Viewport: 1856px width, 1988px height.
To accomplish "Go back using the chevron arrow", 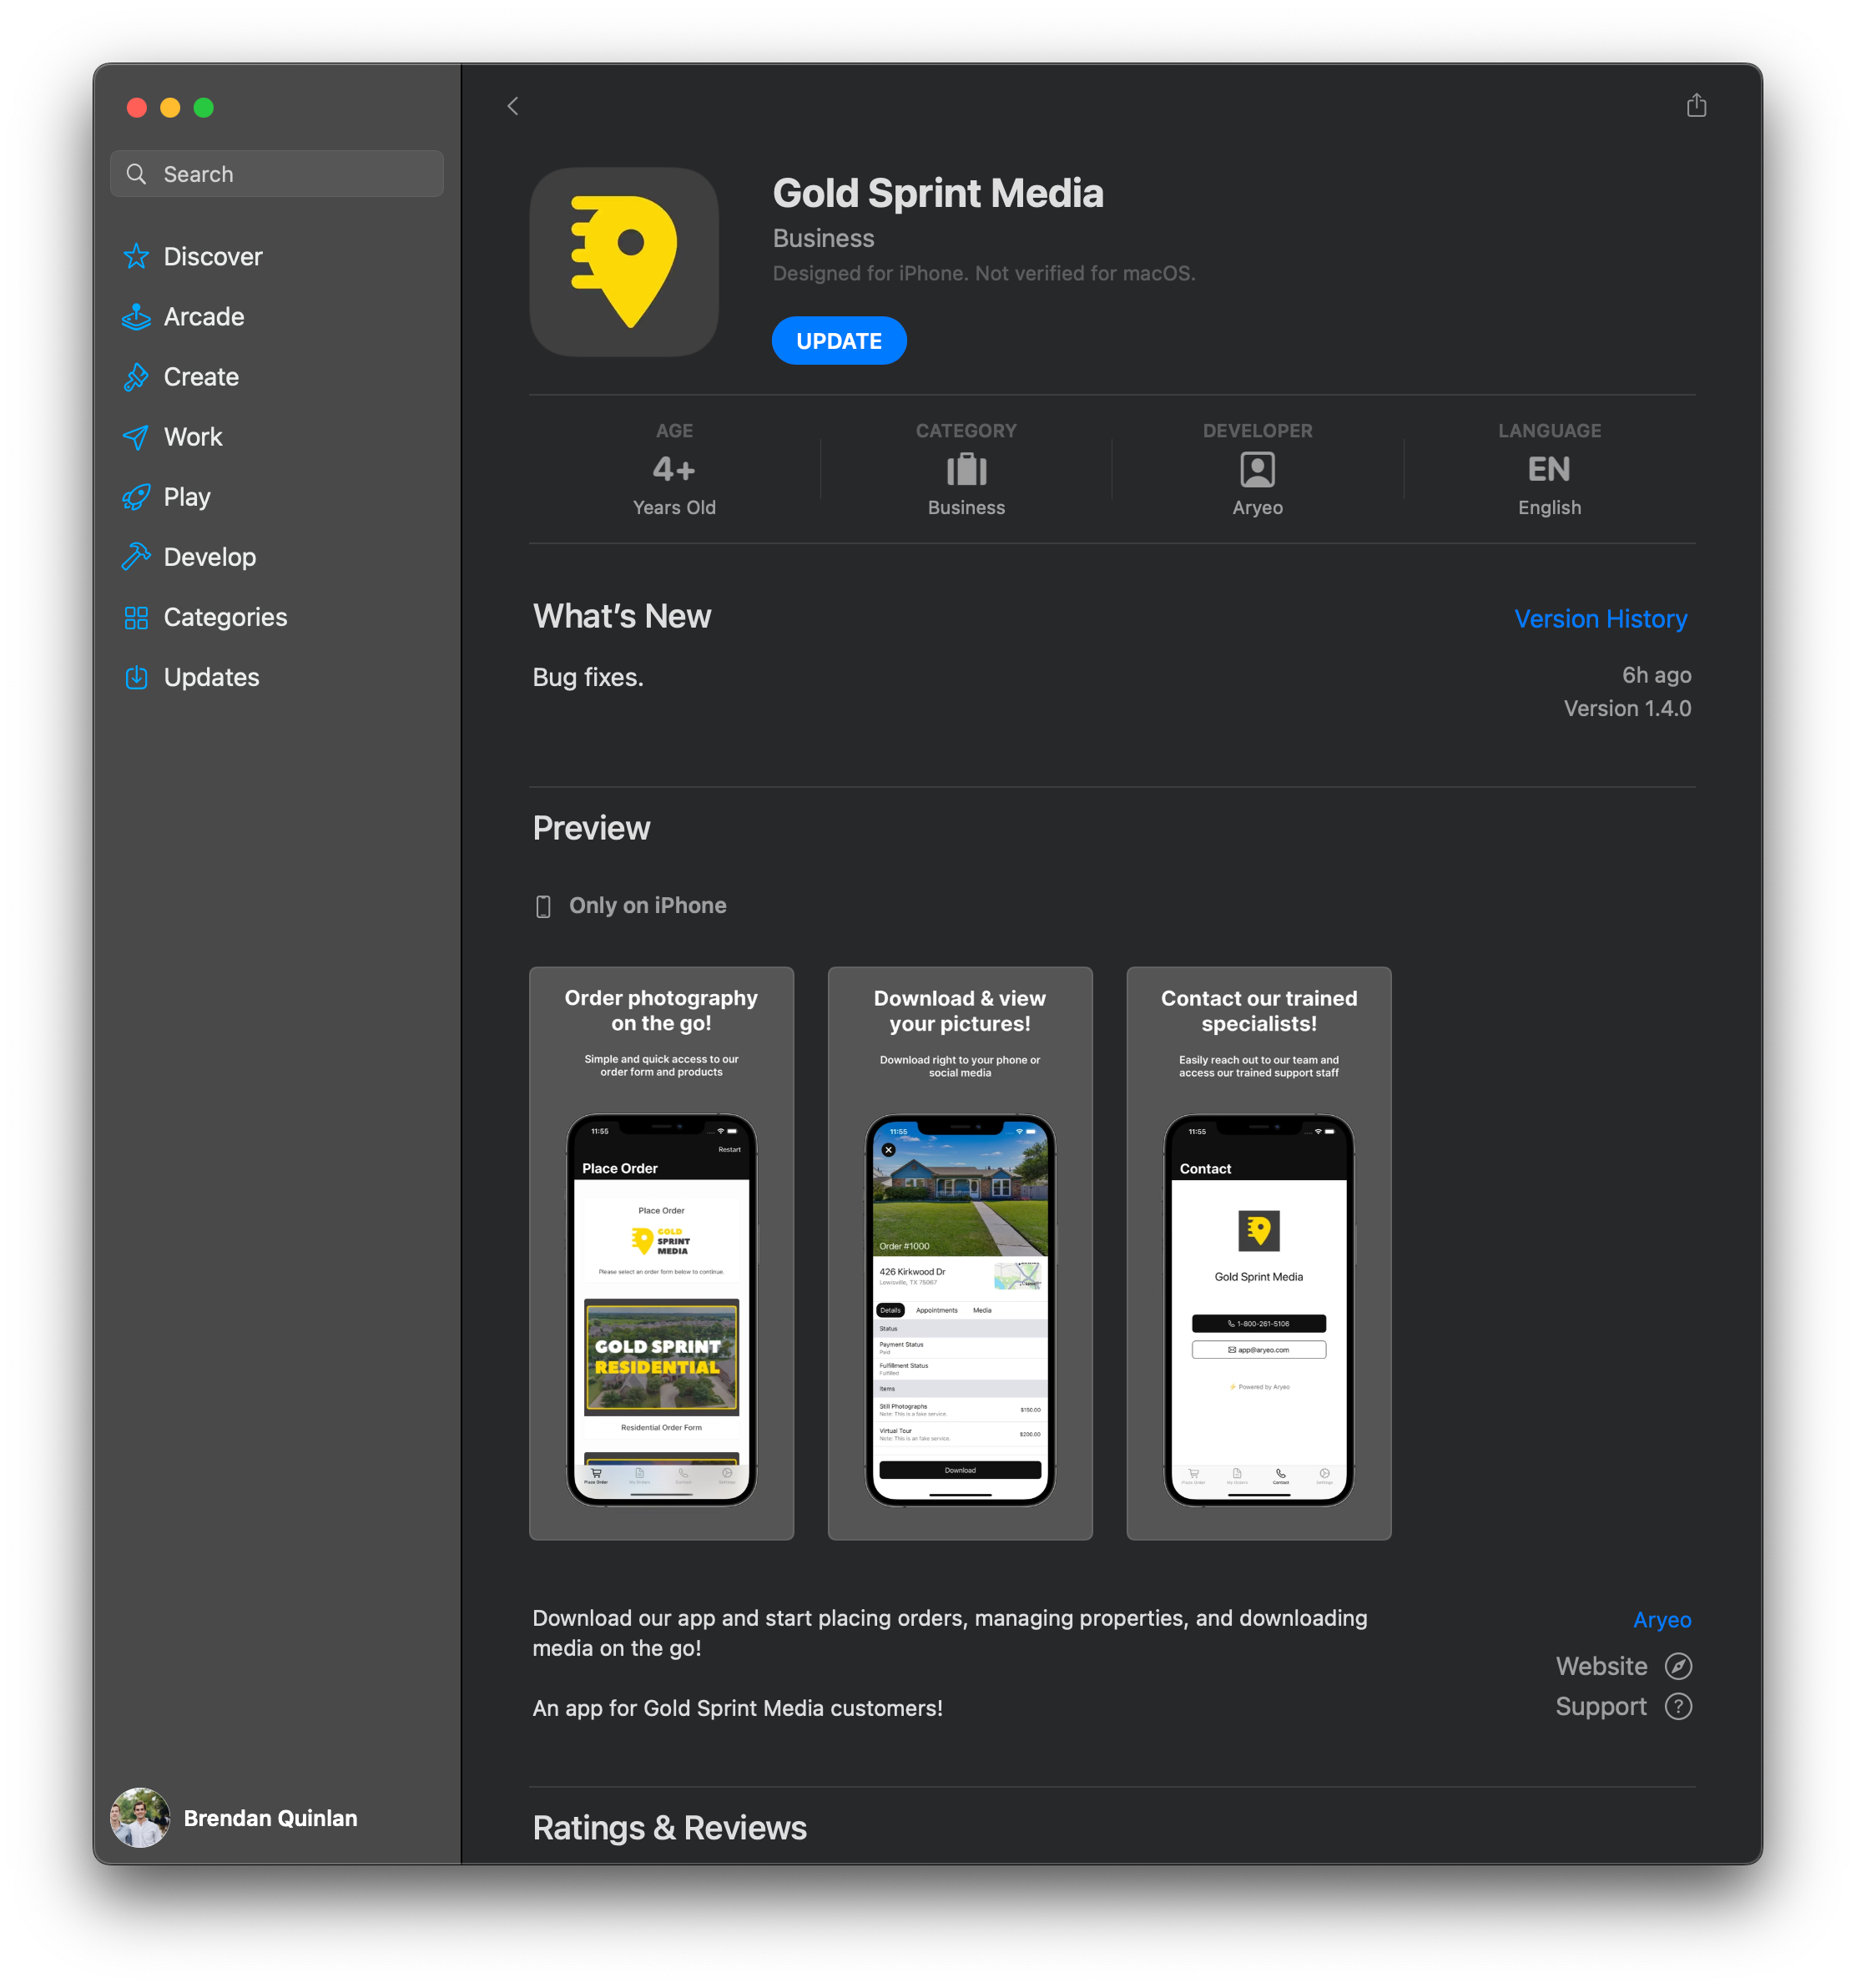I will click(x=513, y=106).
